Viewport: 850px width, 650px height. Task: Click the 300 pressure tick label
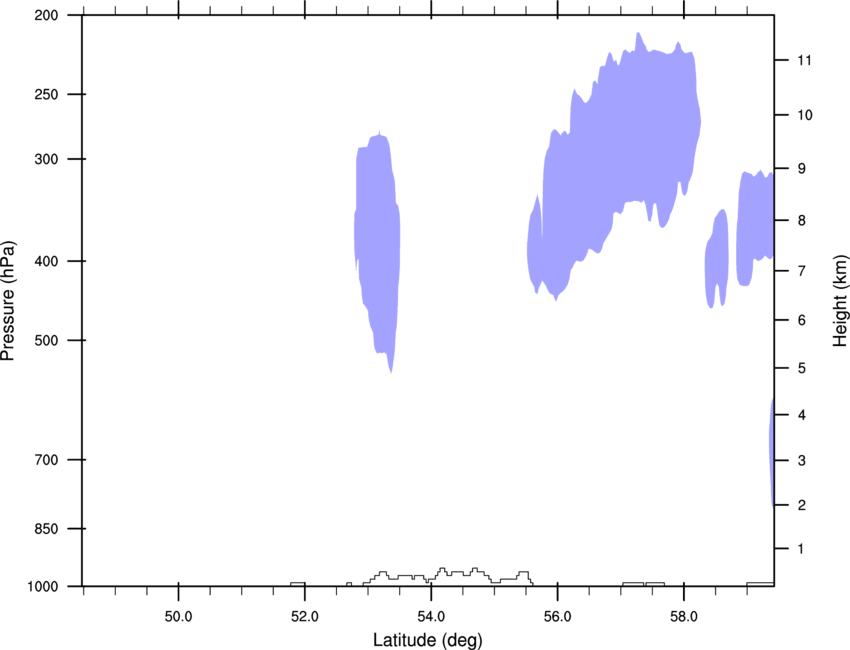(47, 159)
